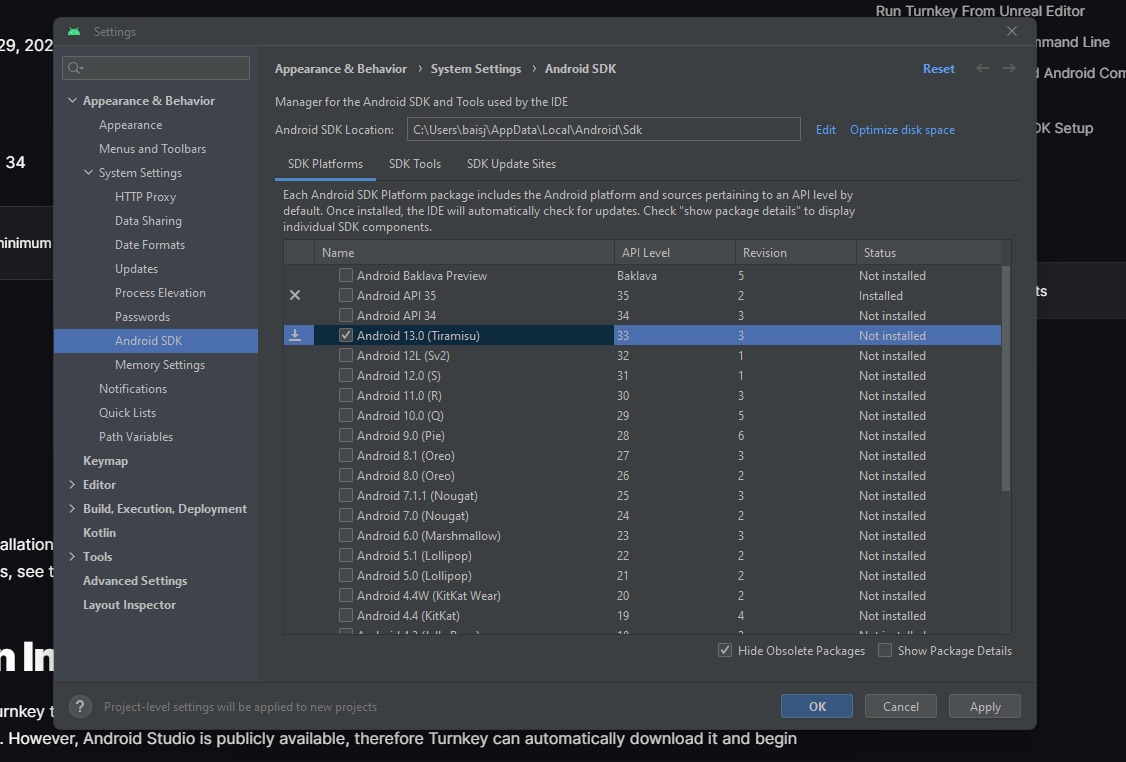
Task: Click the forward navigation arrow
Action: tap(1009, 68)
